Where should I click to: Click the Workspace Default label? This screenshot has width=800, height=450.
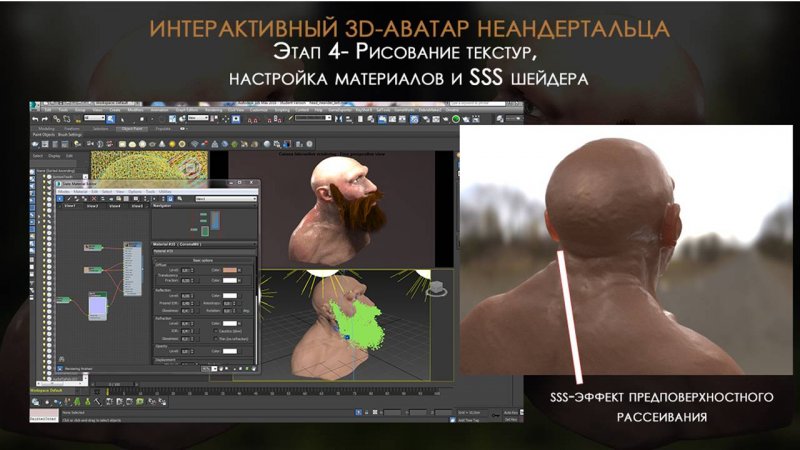click(46, 390)
